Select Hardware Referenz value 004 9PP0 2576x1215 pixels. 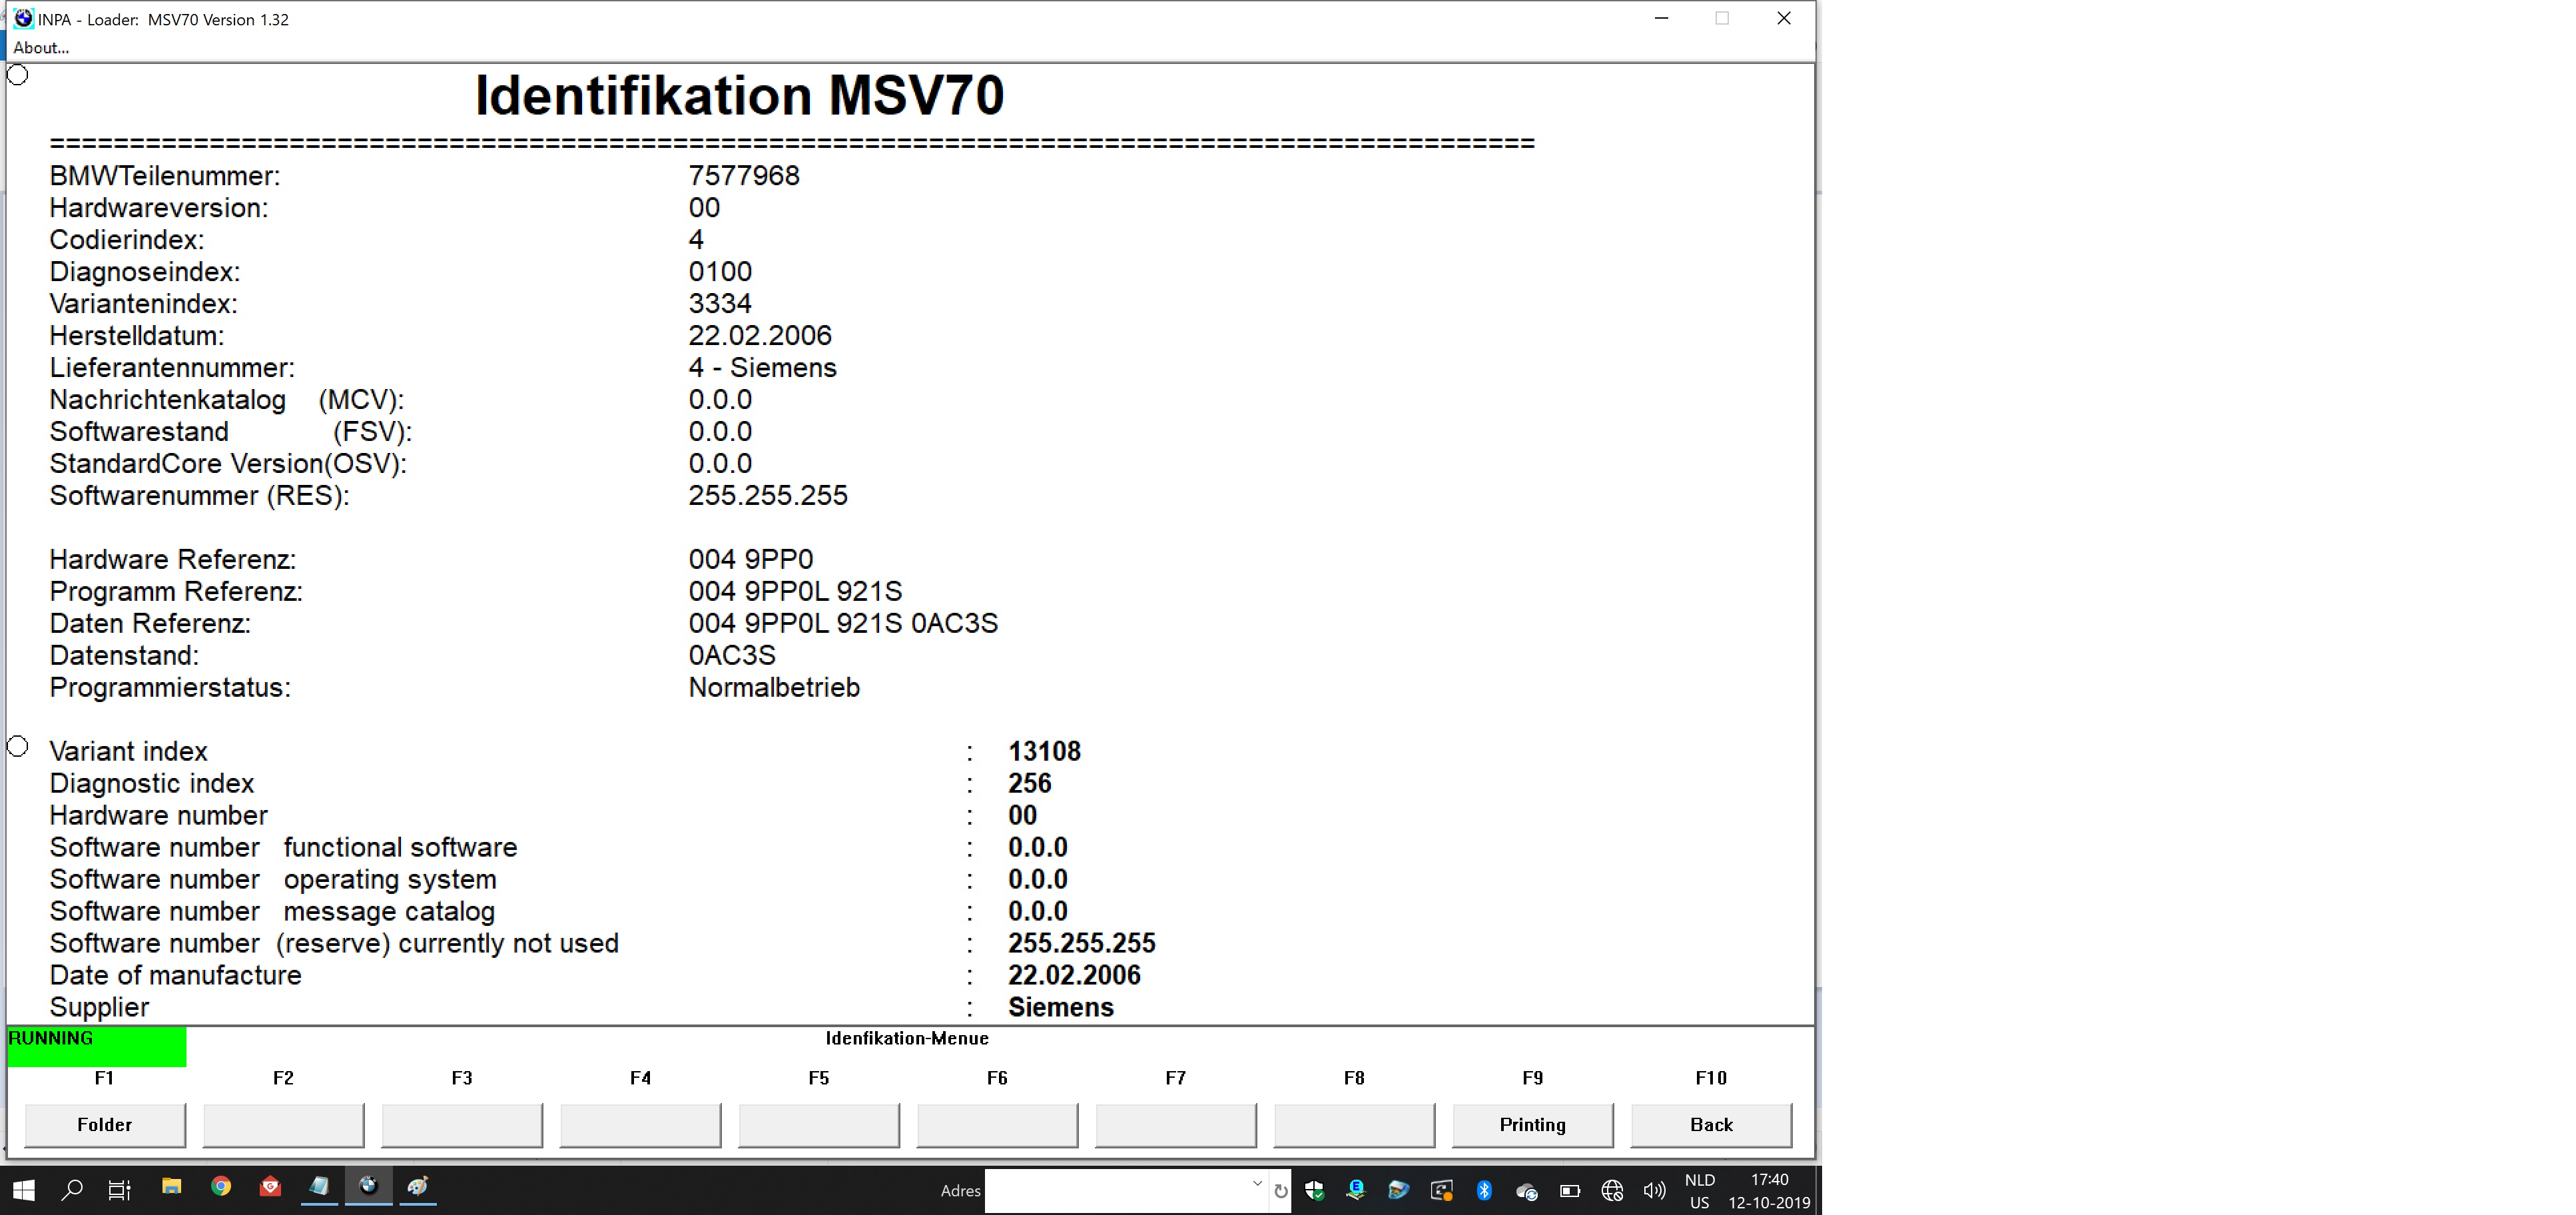751,560
